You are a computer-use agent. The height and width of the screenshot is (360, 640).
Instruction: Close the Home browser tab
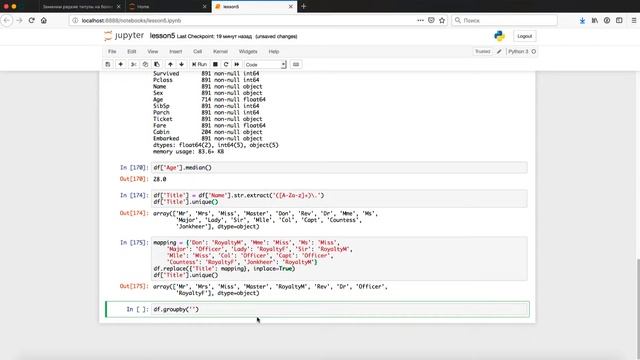204,7
